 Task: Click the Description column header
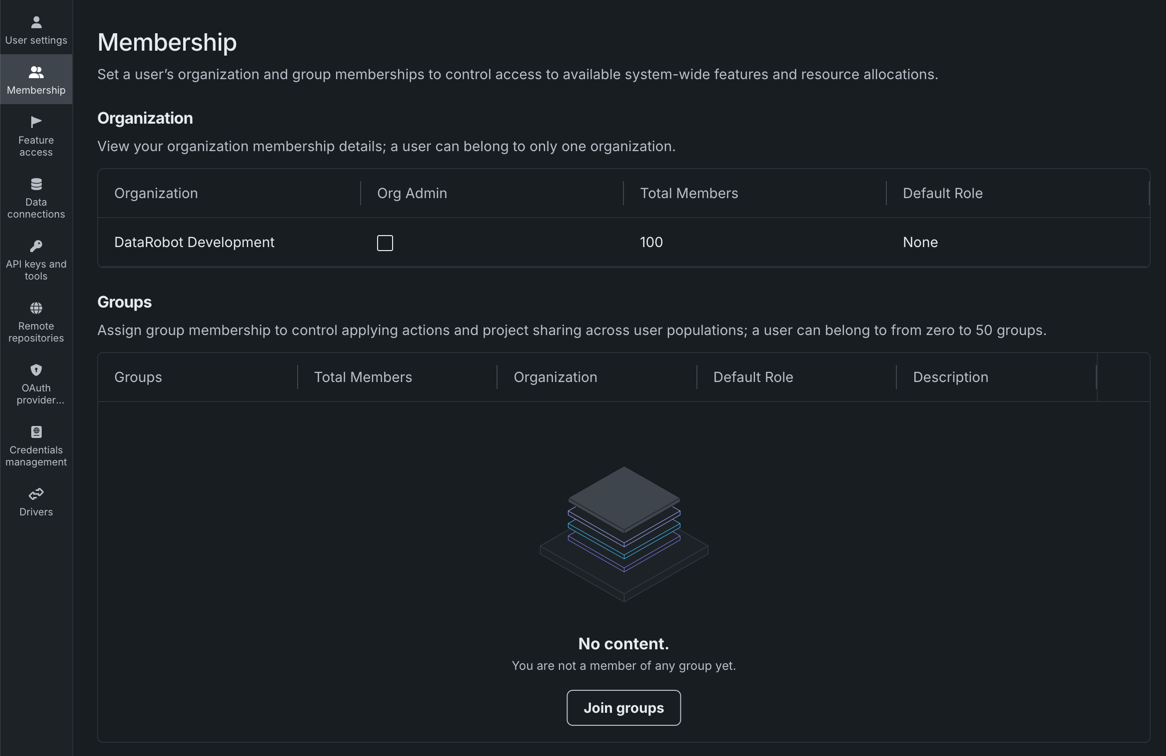tap(950, 377)
